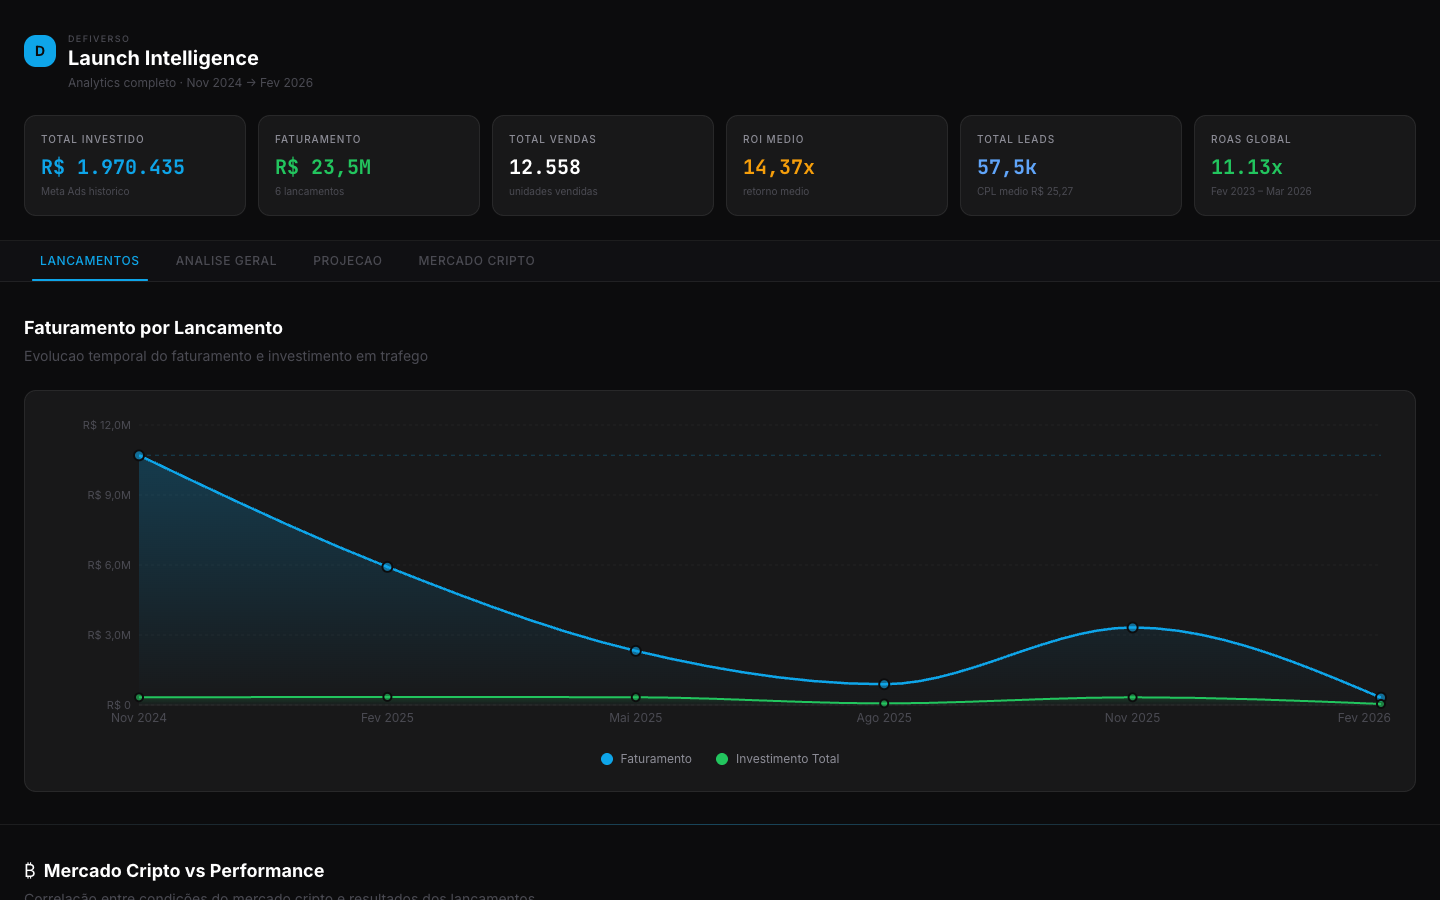The height and width of the screenshot is (900, 1440).
Task: Switch to the MERCADO CRIPTO tab
Action: coord(476,260)
